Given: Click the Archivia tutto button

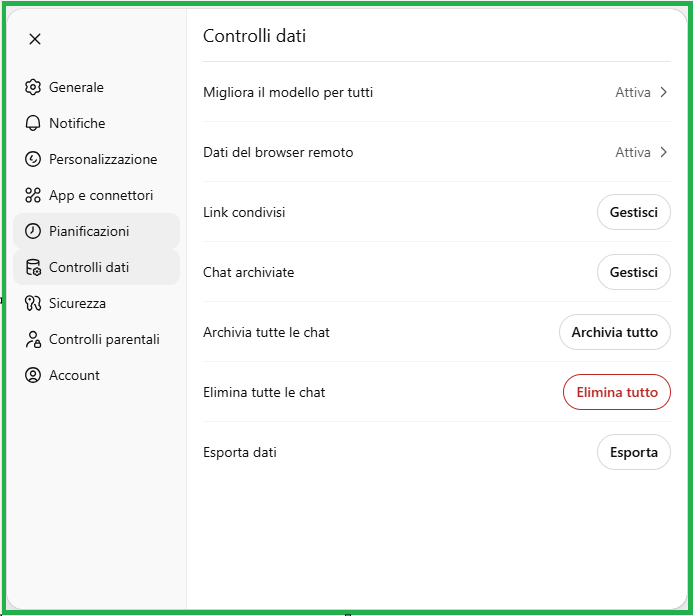Looking at the screenshot, I should click(614, 332).
